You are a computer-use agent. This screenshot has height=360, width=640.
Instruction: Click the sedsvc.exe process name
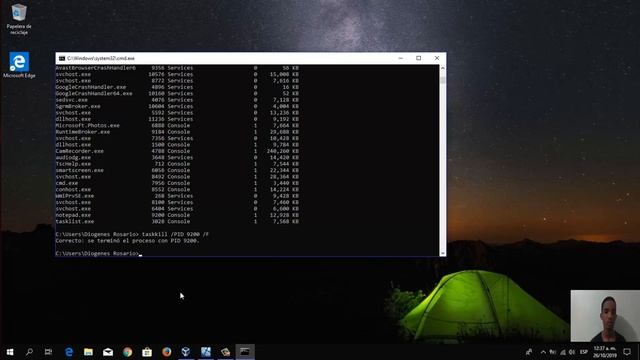tap(72, 100)
